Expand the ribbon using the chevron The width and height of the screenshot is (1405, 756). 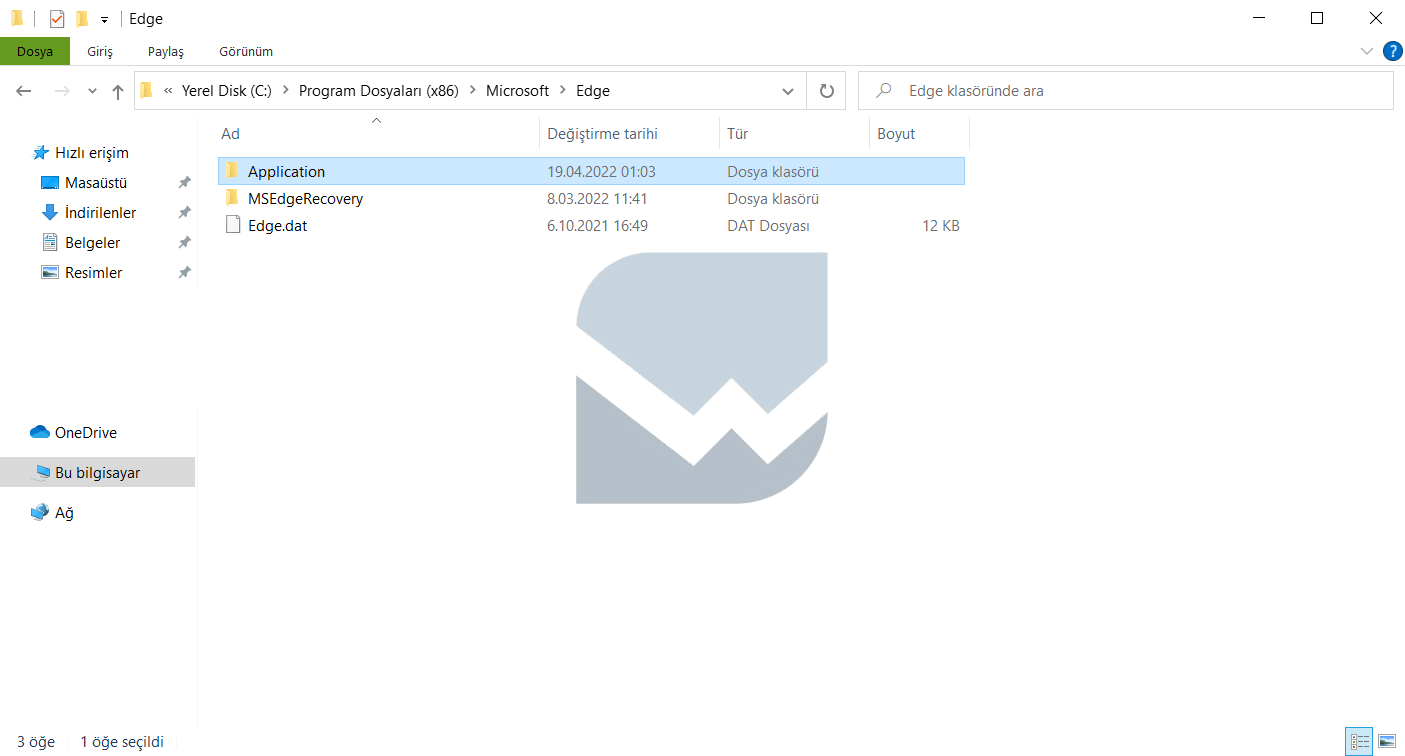click(x=1367, y=51)
